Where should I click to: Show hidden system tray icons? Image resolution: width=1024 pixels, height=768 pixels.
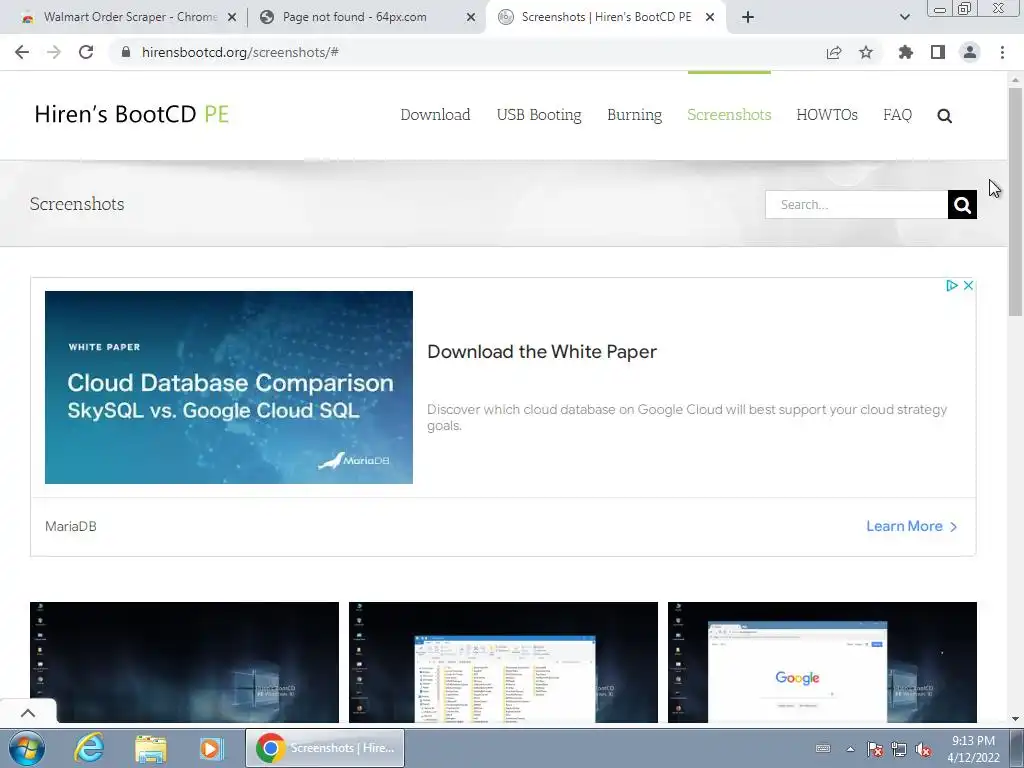(850, 749)
